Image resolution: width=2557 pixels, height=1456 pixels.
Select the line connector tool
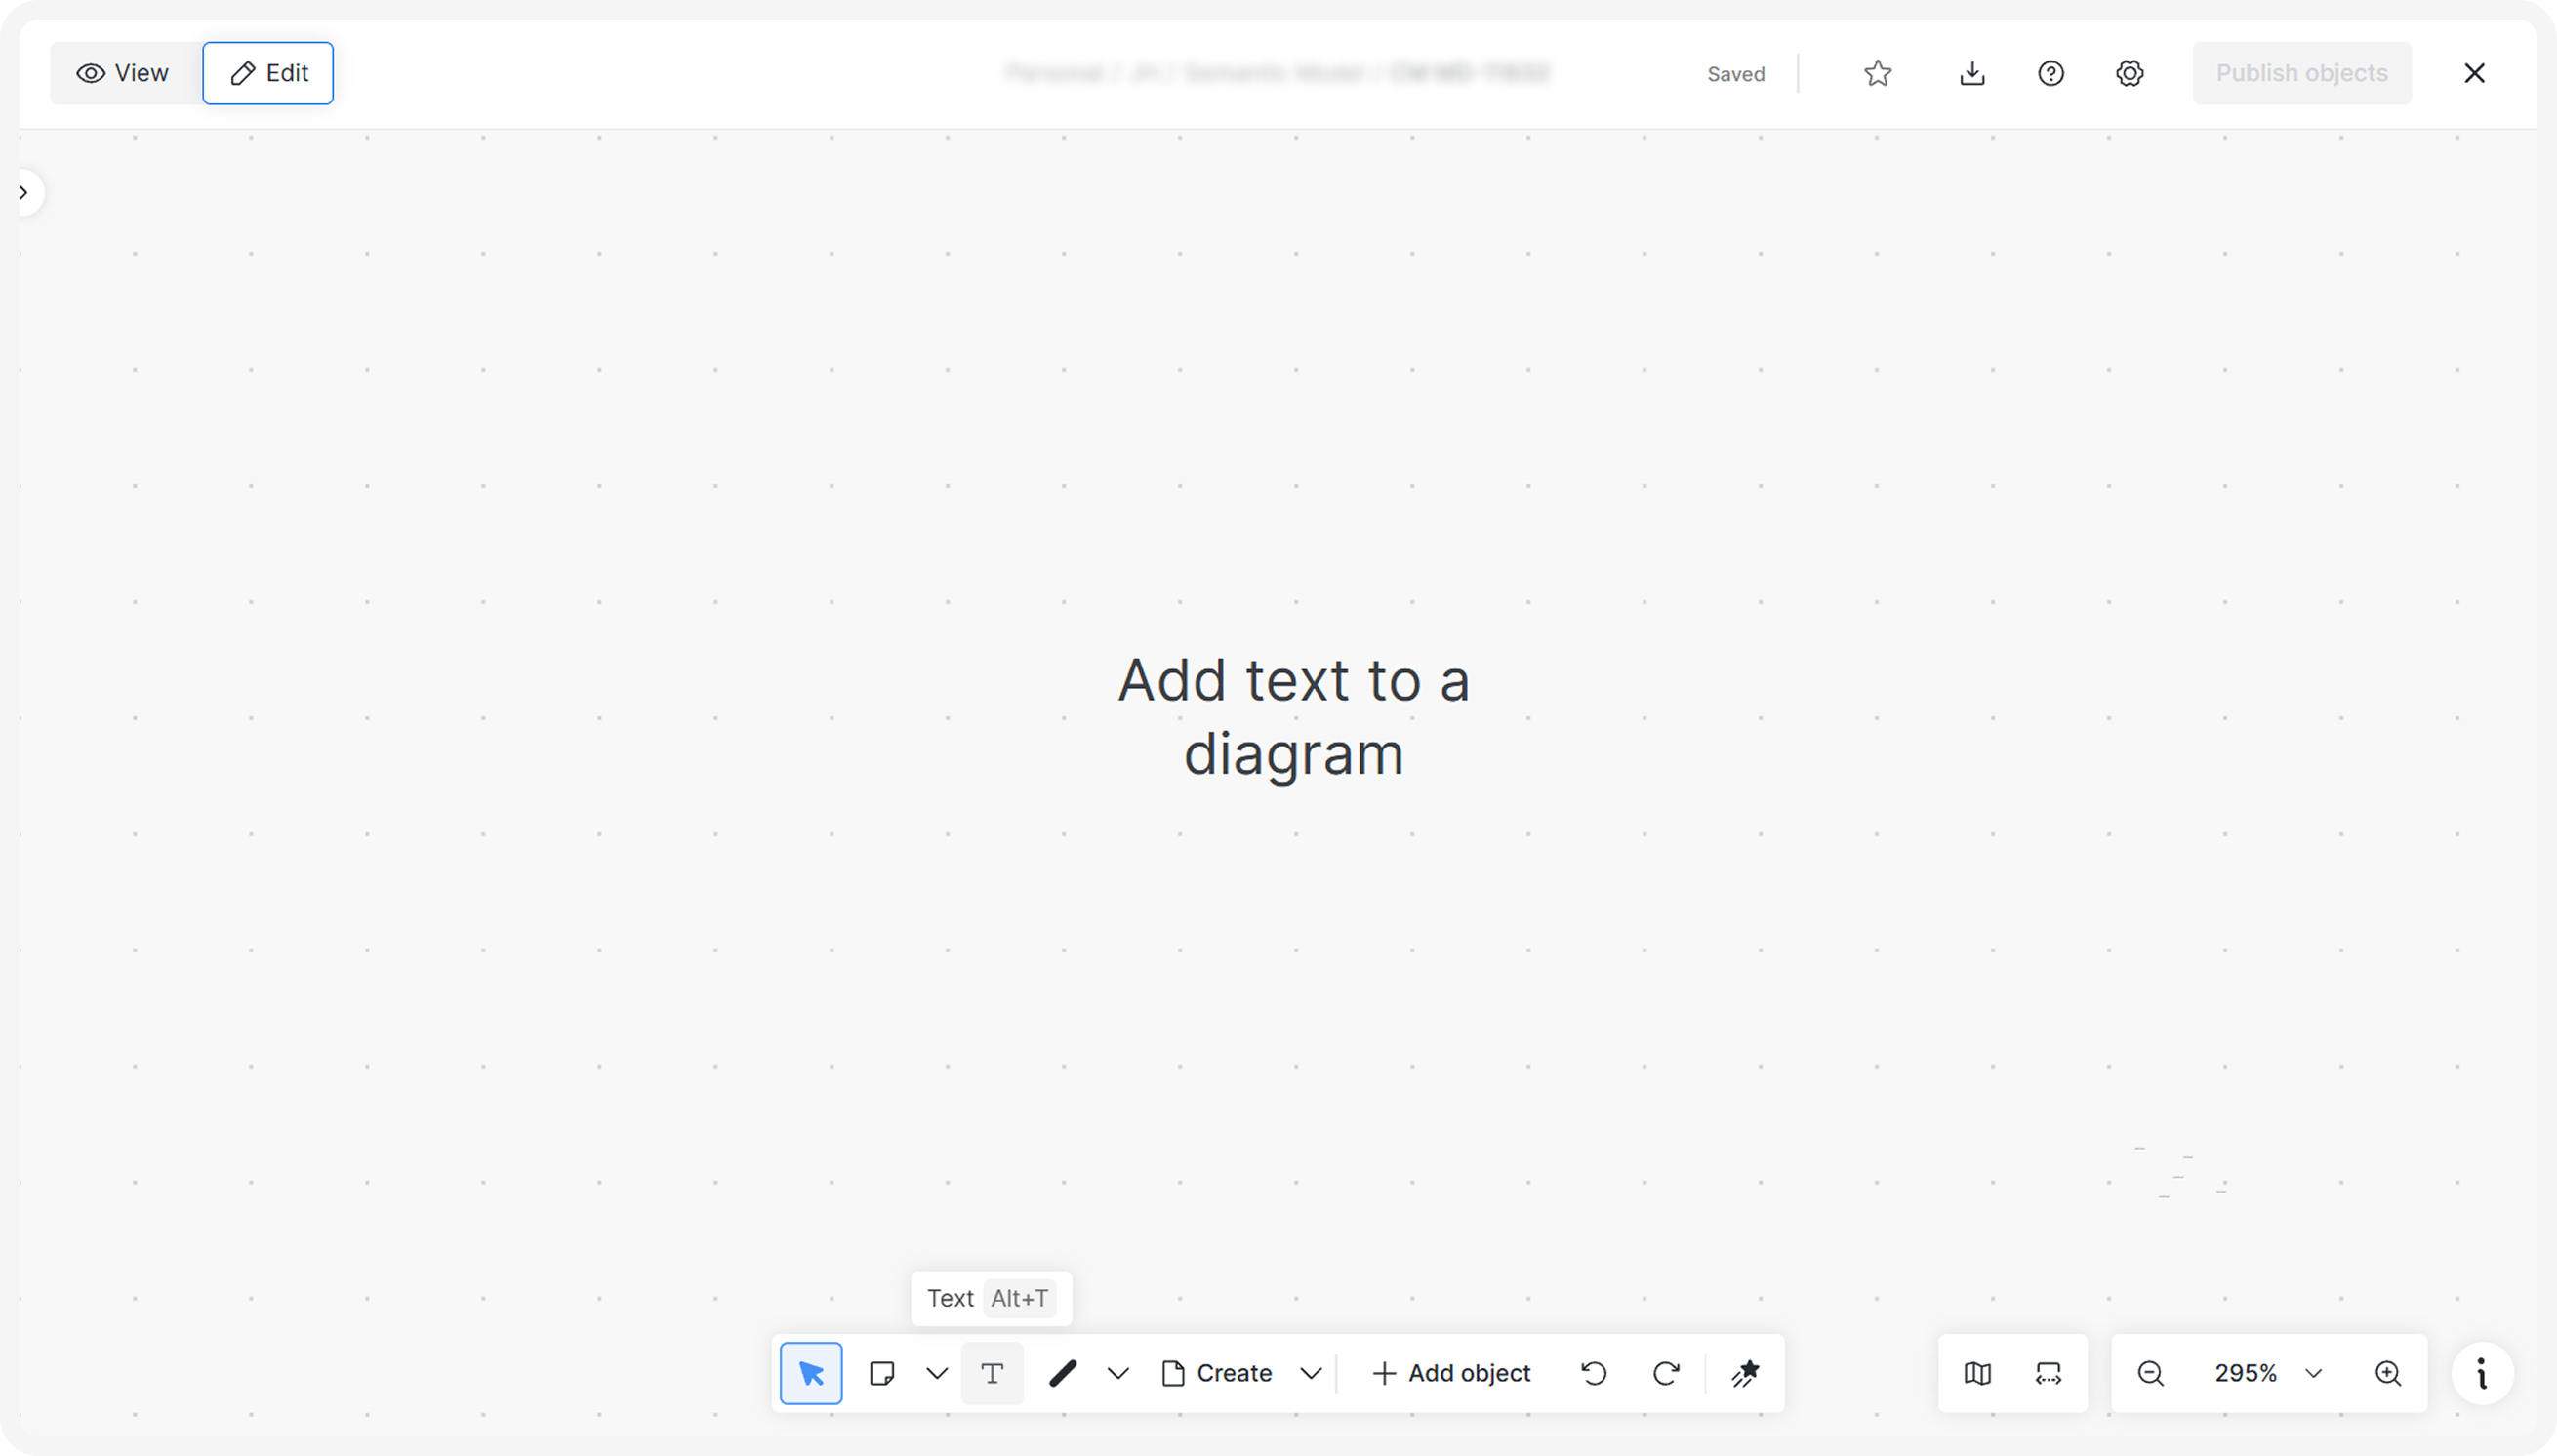coord(1063,1373)
